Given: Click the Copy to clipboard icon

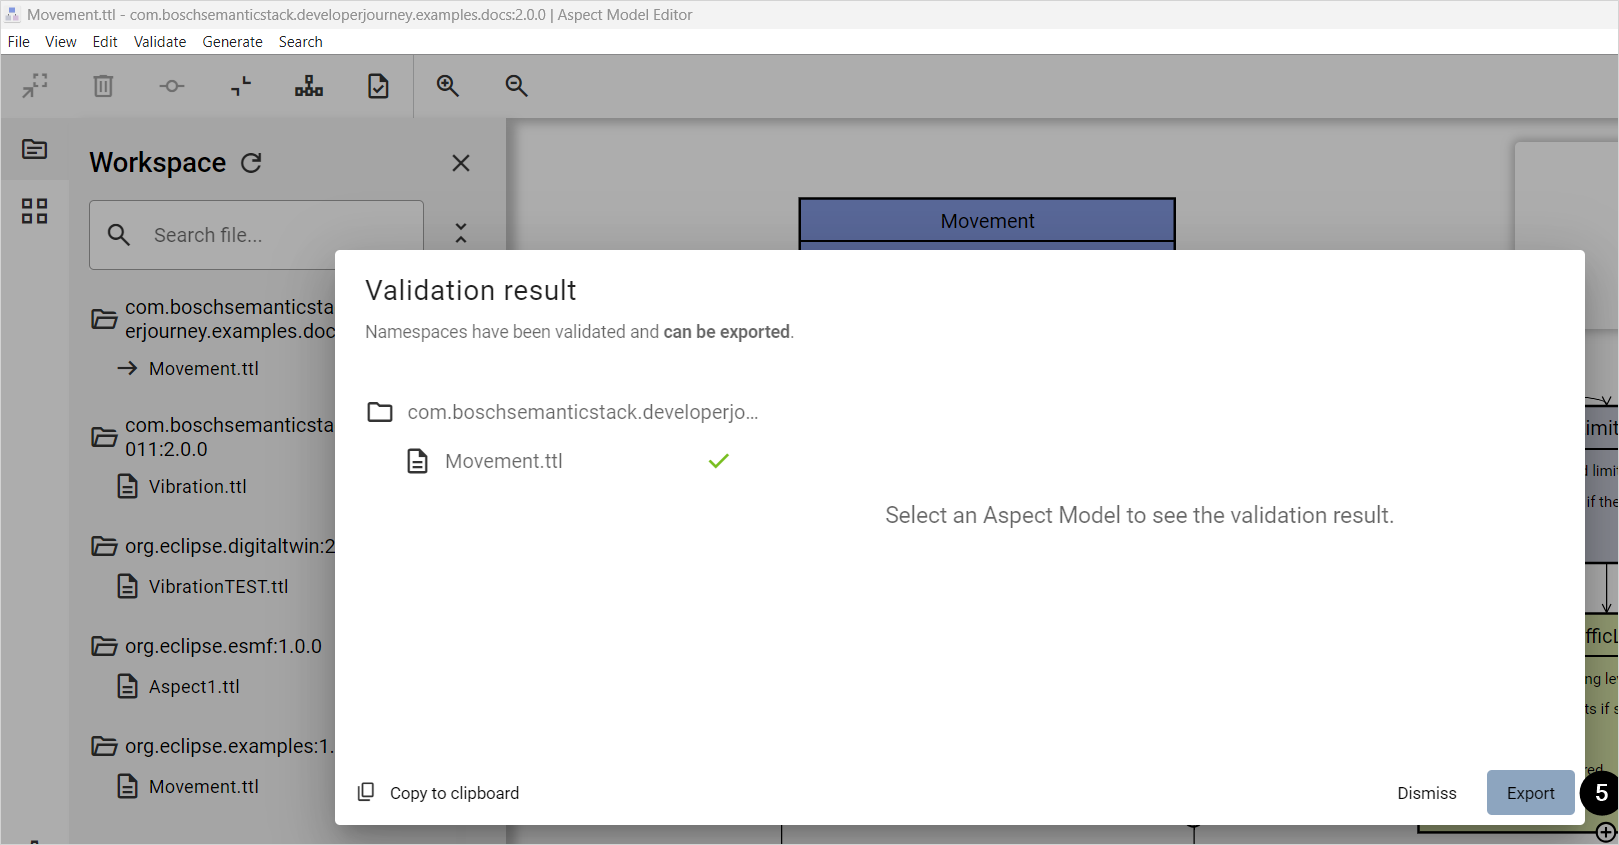Looking at the screenshot, I should point(366,792).
